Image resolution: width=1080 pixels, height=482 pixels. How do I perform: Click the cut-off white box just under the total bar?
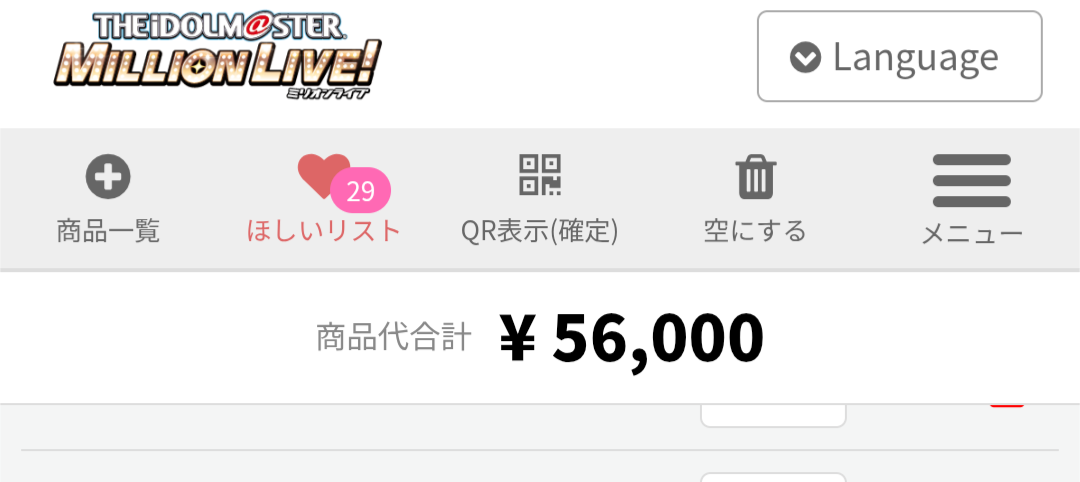coord(773,415)
